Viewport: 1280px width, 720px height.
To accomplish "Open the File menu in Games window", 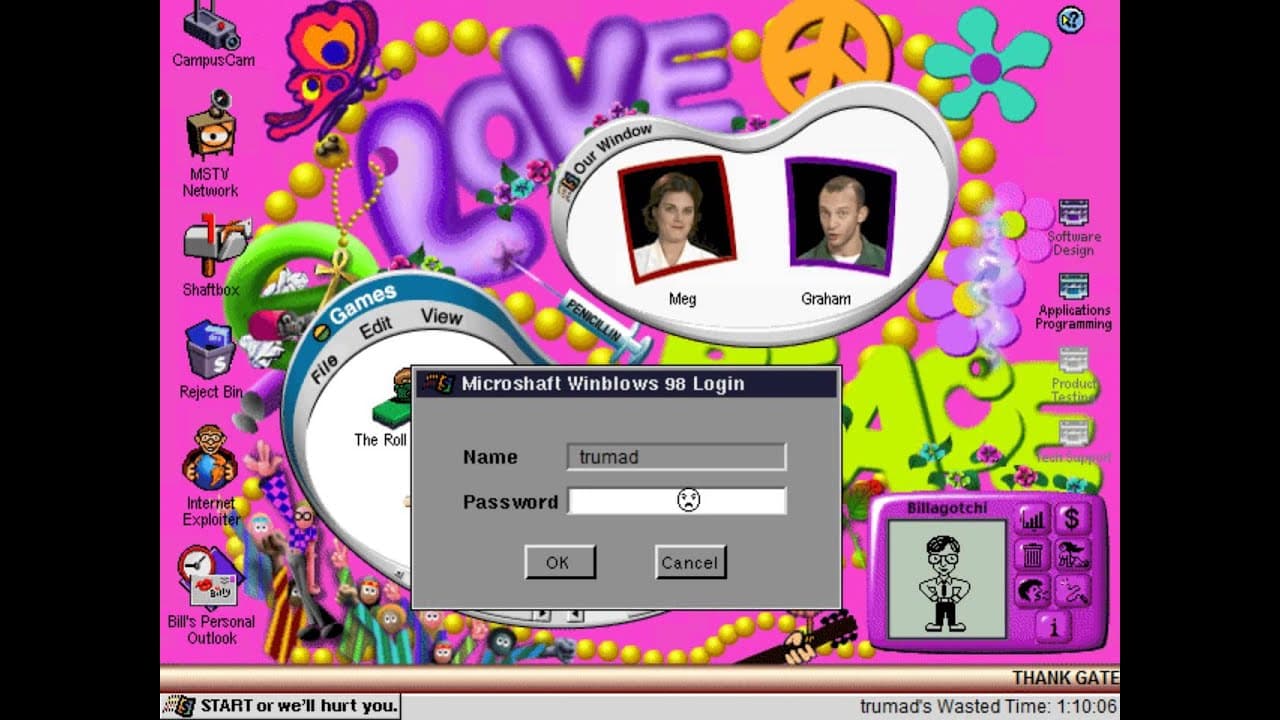I will [x=324, y=368].
